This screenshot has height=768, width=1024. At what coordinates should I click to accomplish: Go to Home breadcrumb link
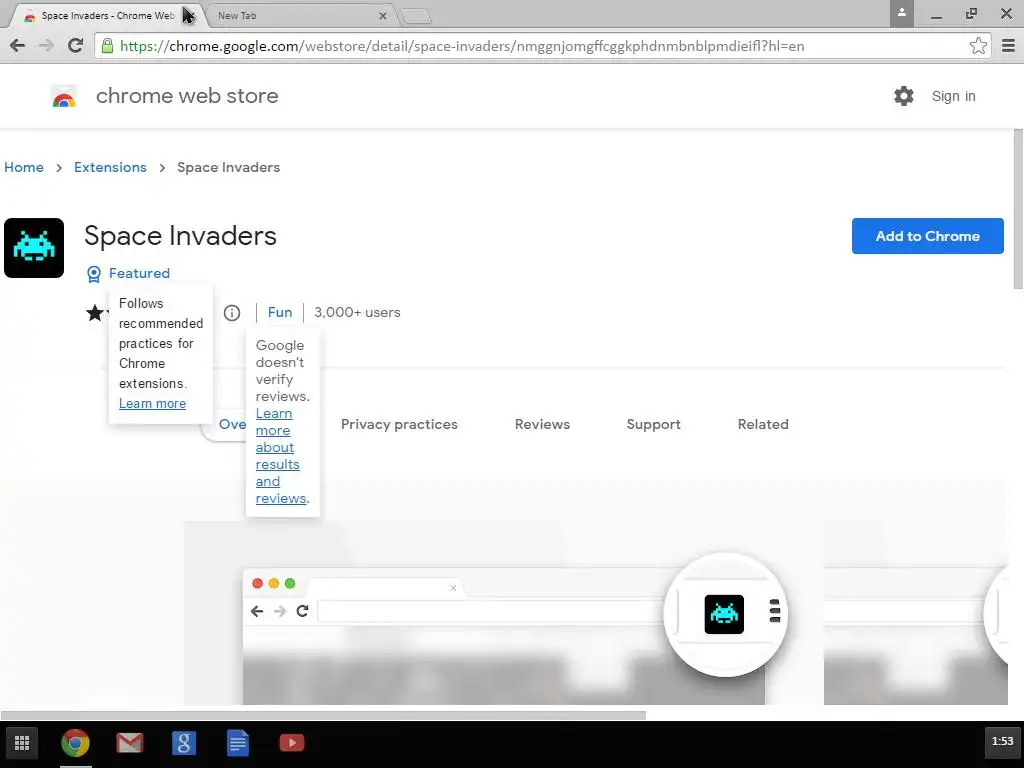coord(24,167)
